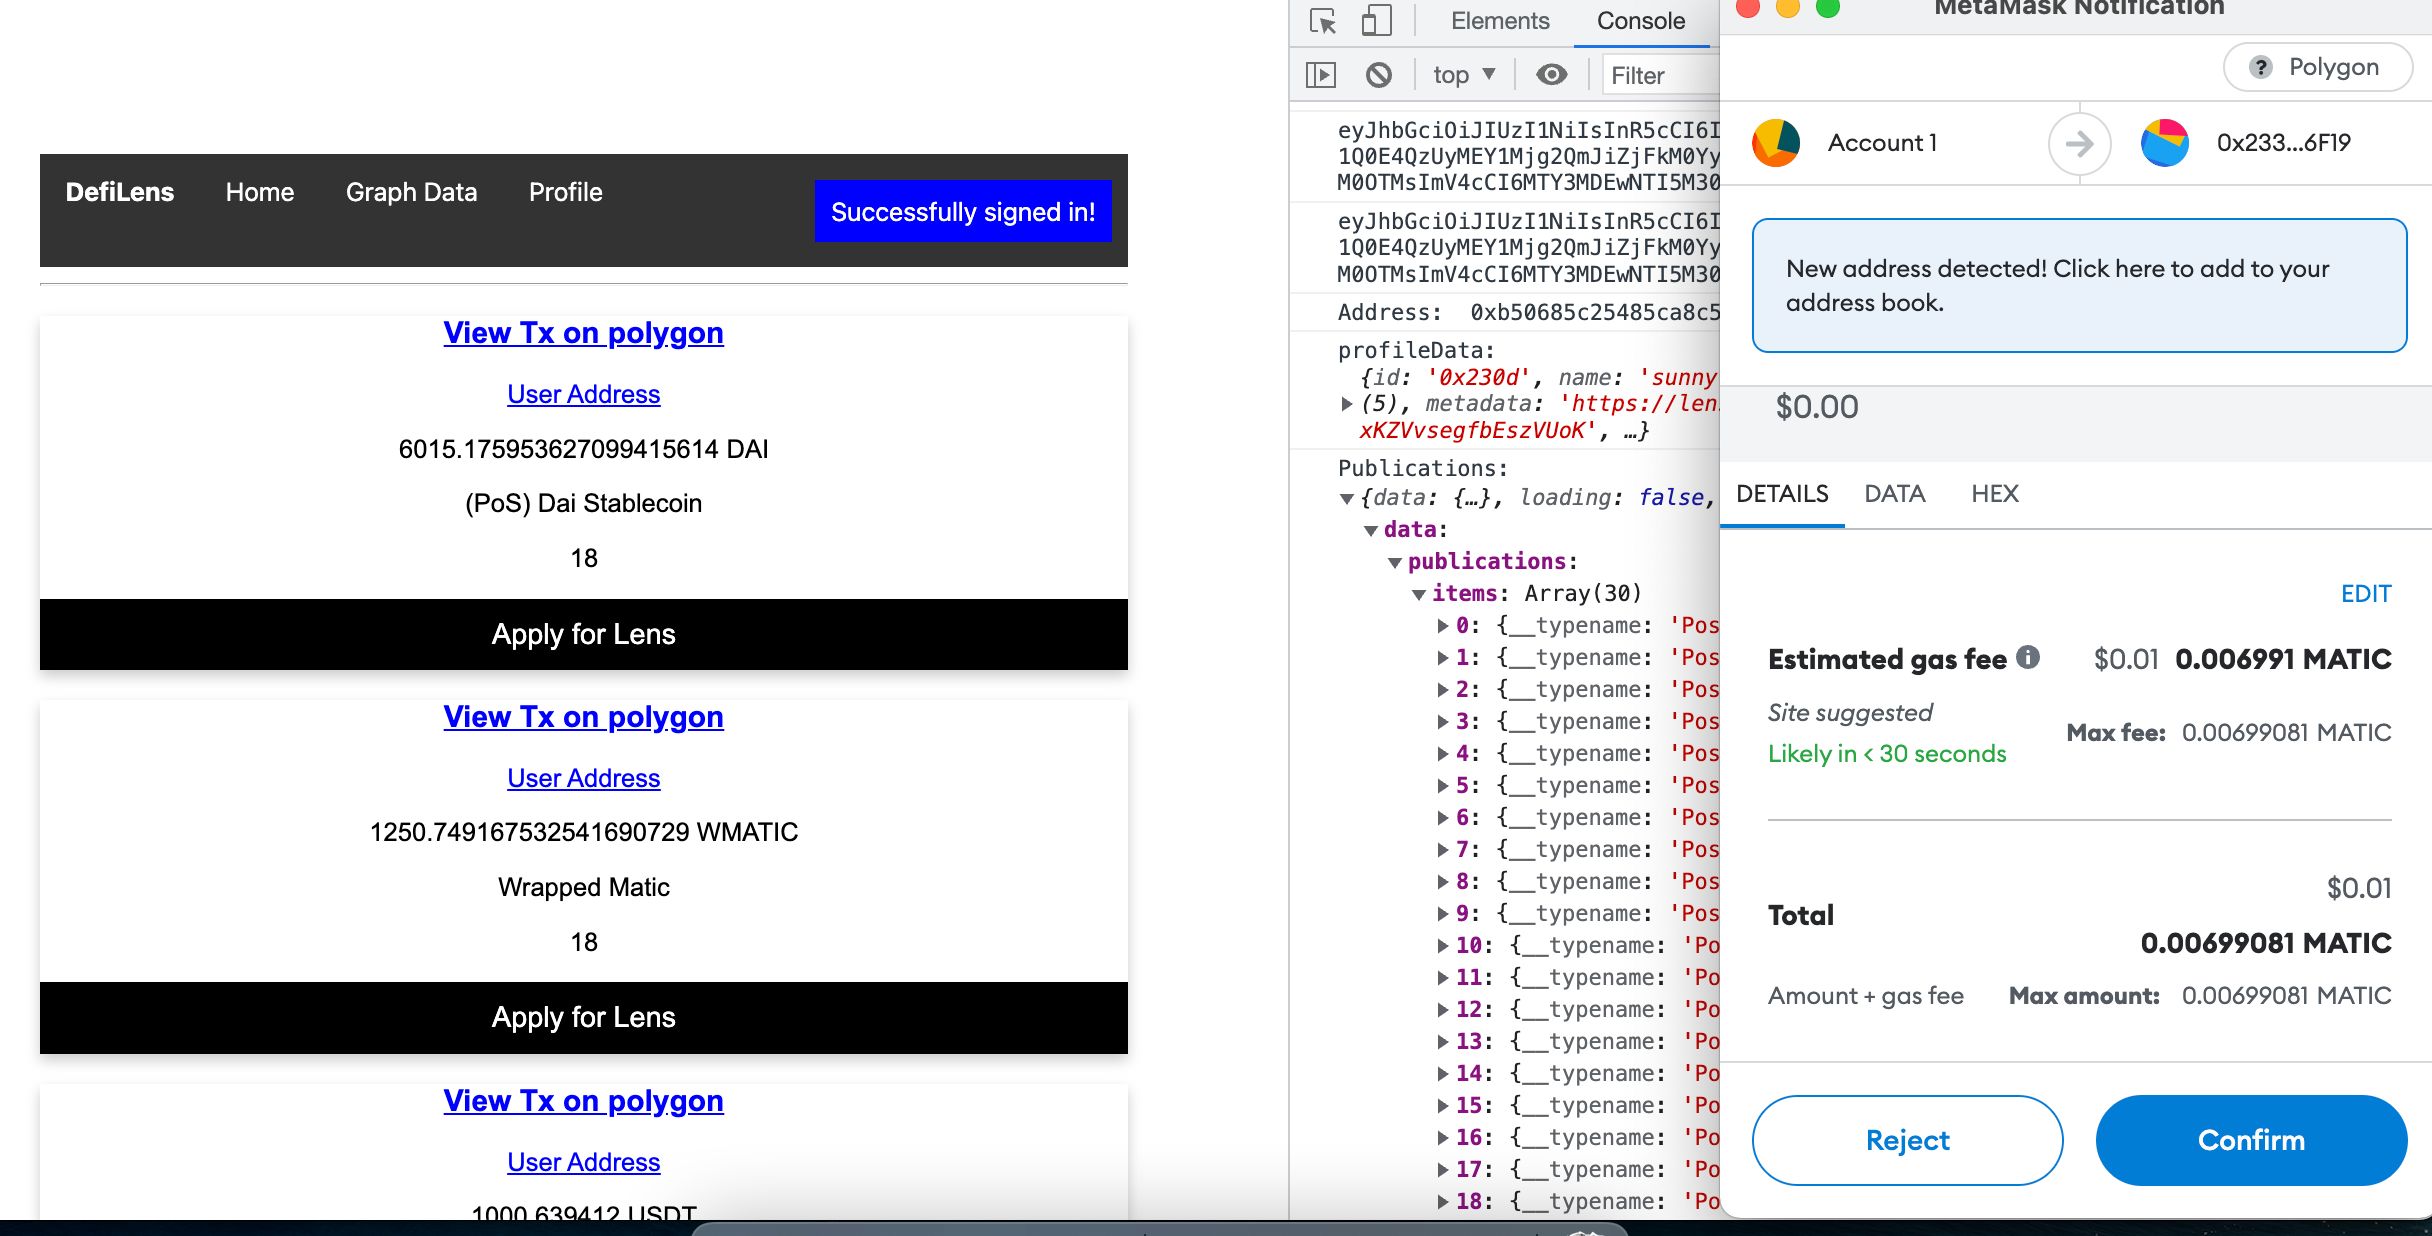Click the Wrapped Matic token name text
Image resolution: width=2432 pixels, height=1236 pixels.
click(x=584, y=887)
